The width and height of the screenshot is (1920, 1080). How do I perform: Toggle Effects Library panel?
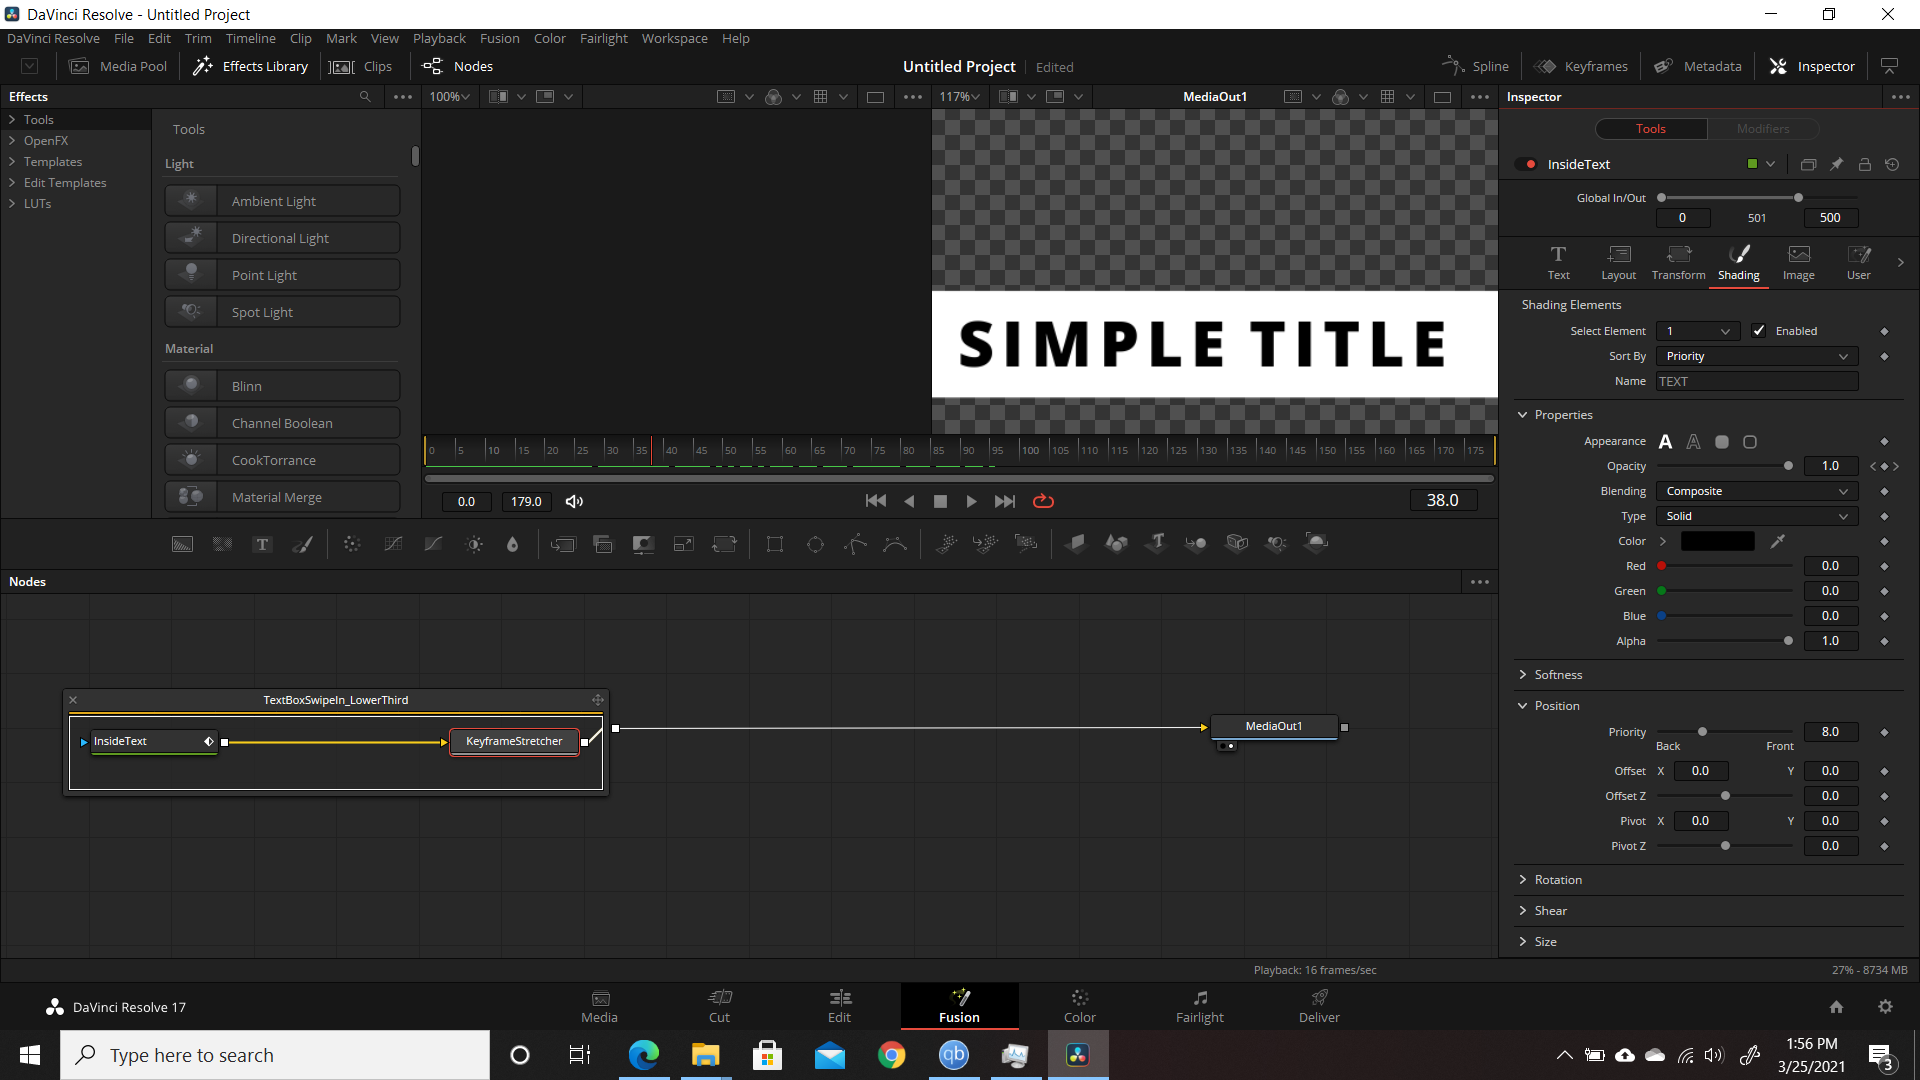point(251,66)
